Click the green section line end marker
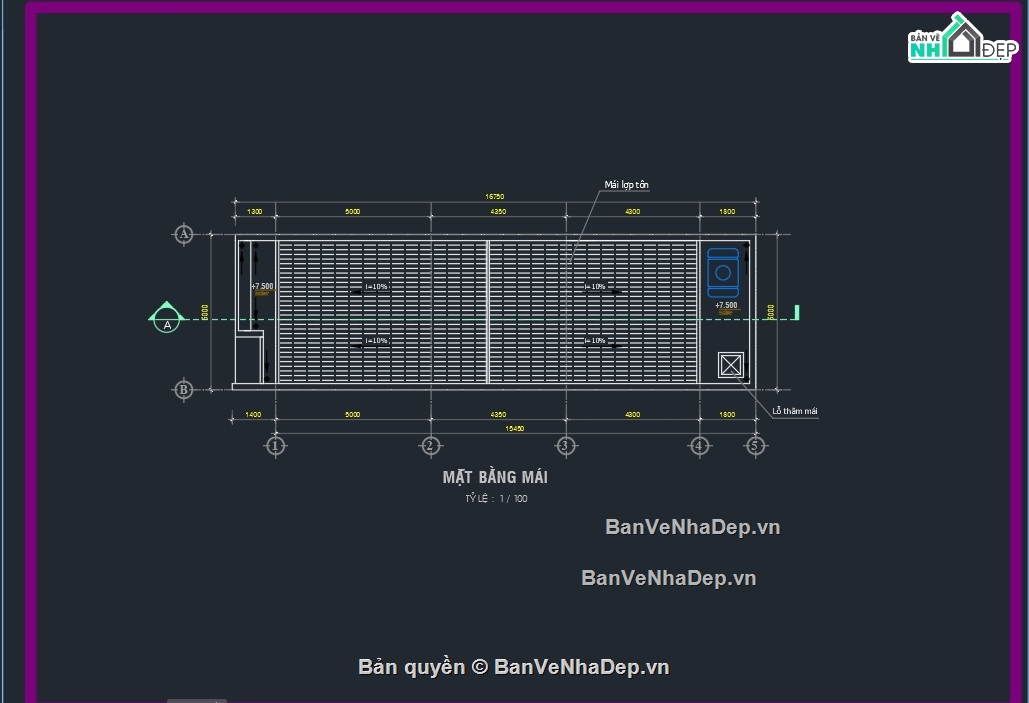The width and height of the screenshot is (1029, 703). (x=797, y=312)
